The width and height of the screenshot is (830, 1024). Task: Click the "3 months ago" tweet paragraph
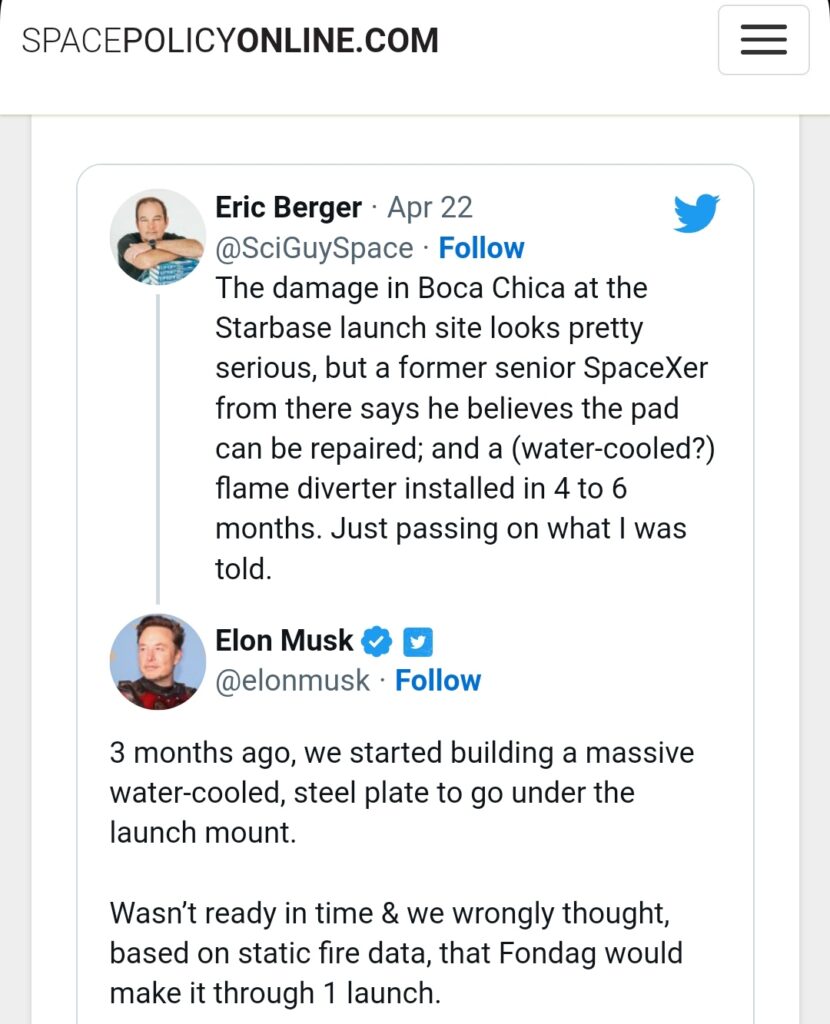point(400,792)
